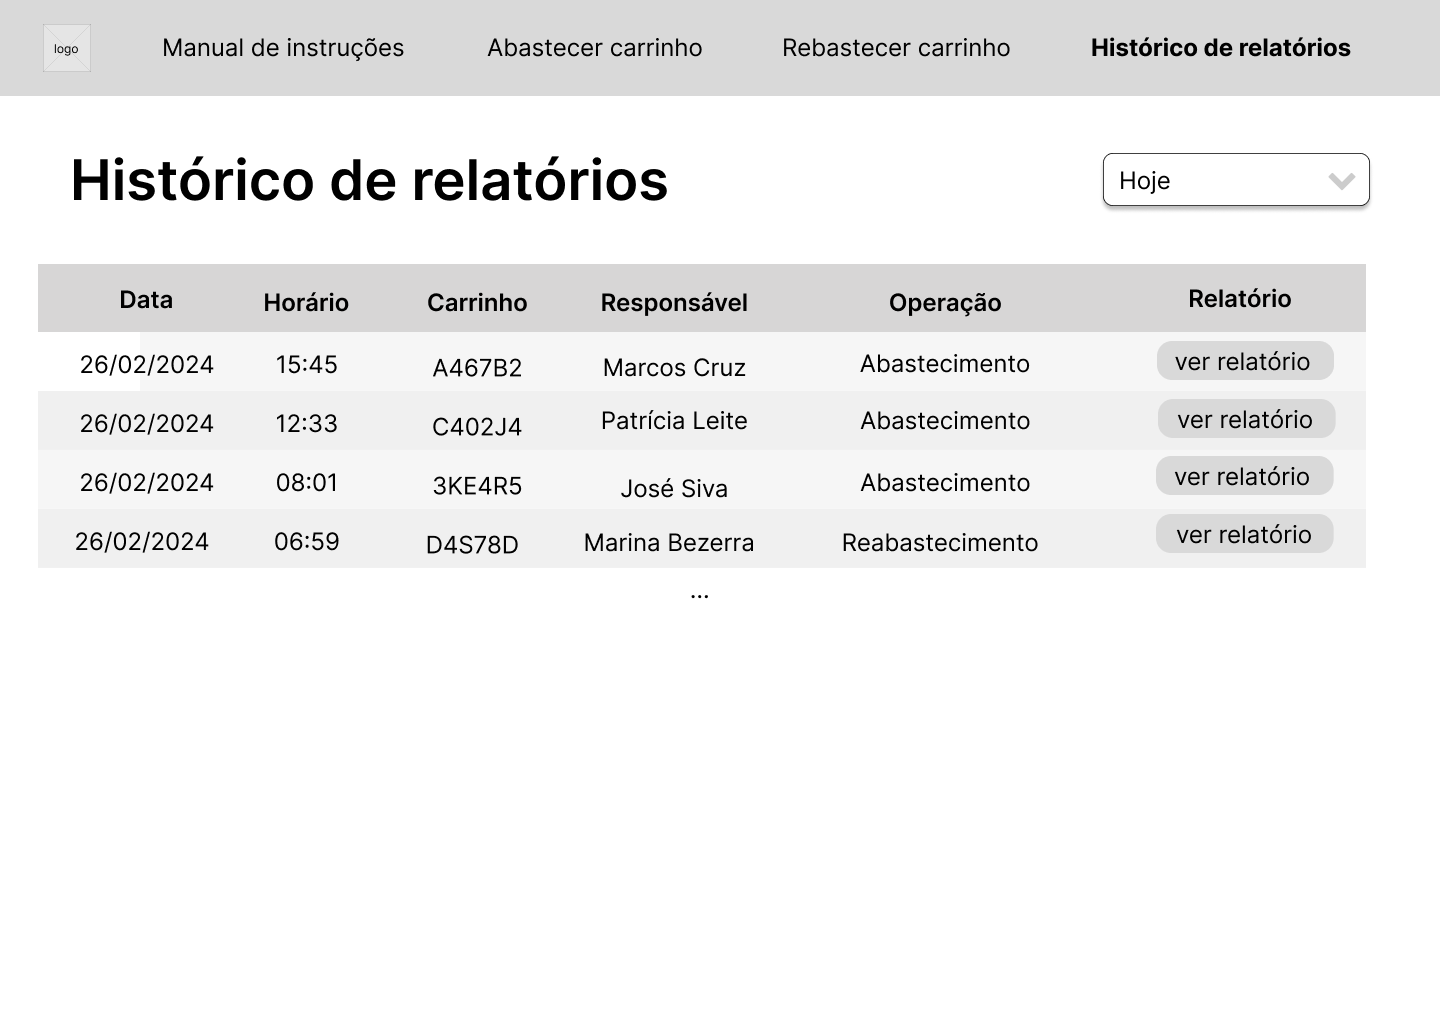This screenshot has height=1024, width=1440.
Task: Click date 26/02/2024 in 06:59 row
Action: (x=142, y=542)
